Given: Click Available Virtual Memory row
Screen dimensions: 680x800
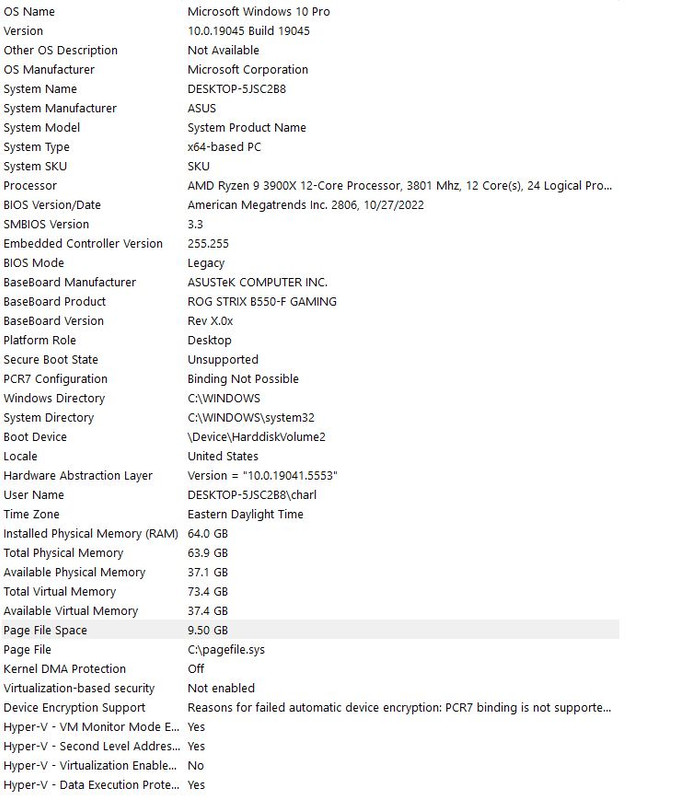Looking at the screenshot, I should click(310, 612).
